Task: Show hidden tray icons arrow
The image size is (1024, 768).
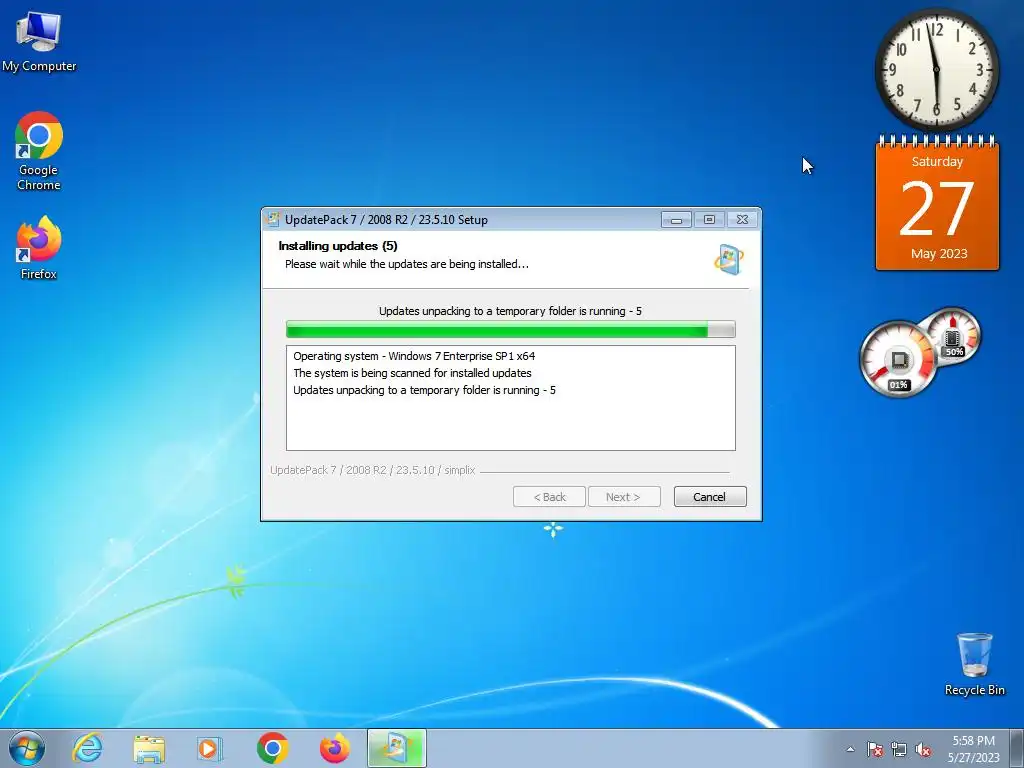Action: [850, 749]
